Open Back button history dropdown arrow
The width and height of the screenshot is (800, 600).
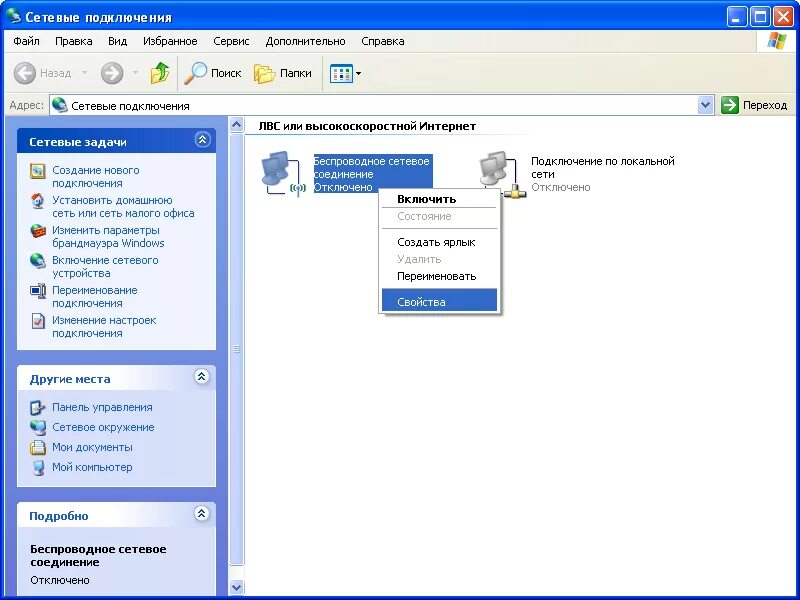[84, 73]
